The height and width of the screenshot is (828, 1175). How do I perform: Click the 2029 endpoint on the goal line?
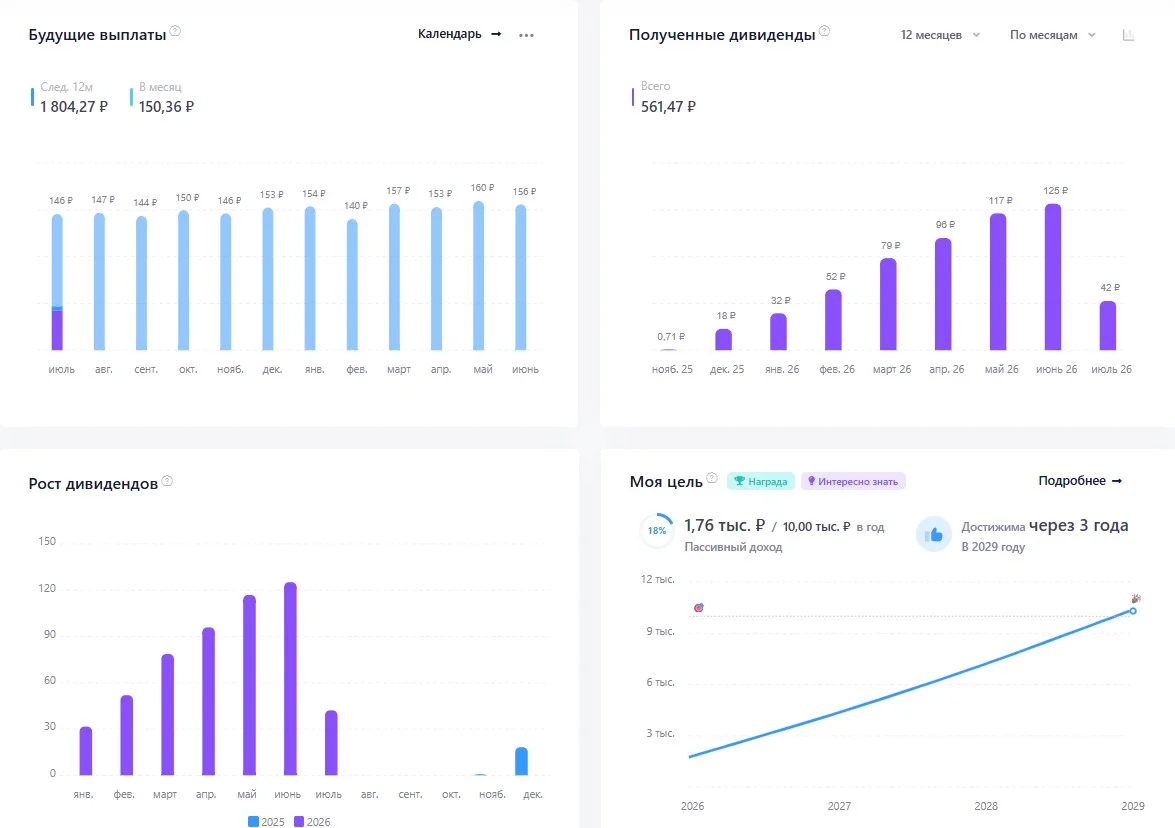(1133, 611)
